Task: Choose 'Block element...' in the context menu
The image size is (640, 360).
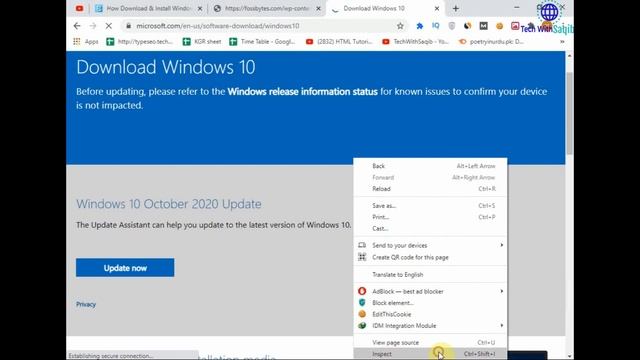Action: click(430, 302)
